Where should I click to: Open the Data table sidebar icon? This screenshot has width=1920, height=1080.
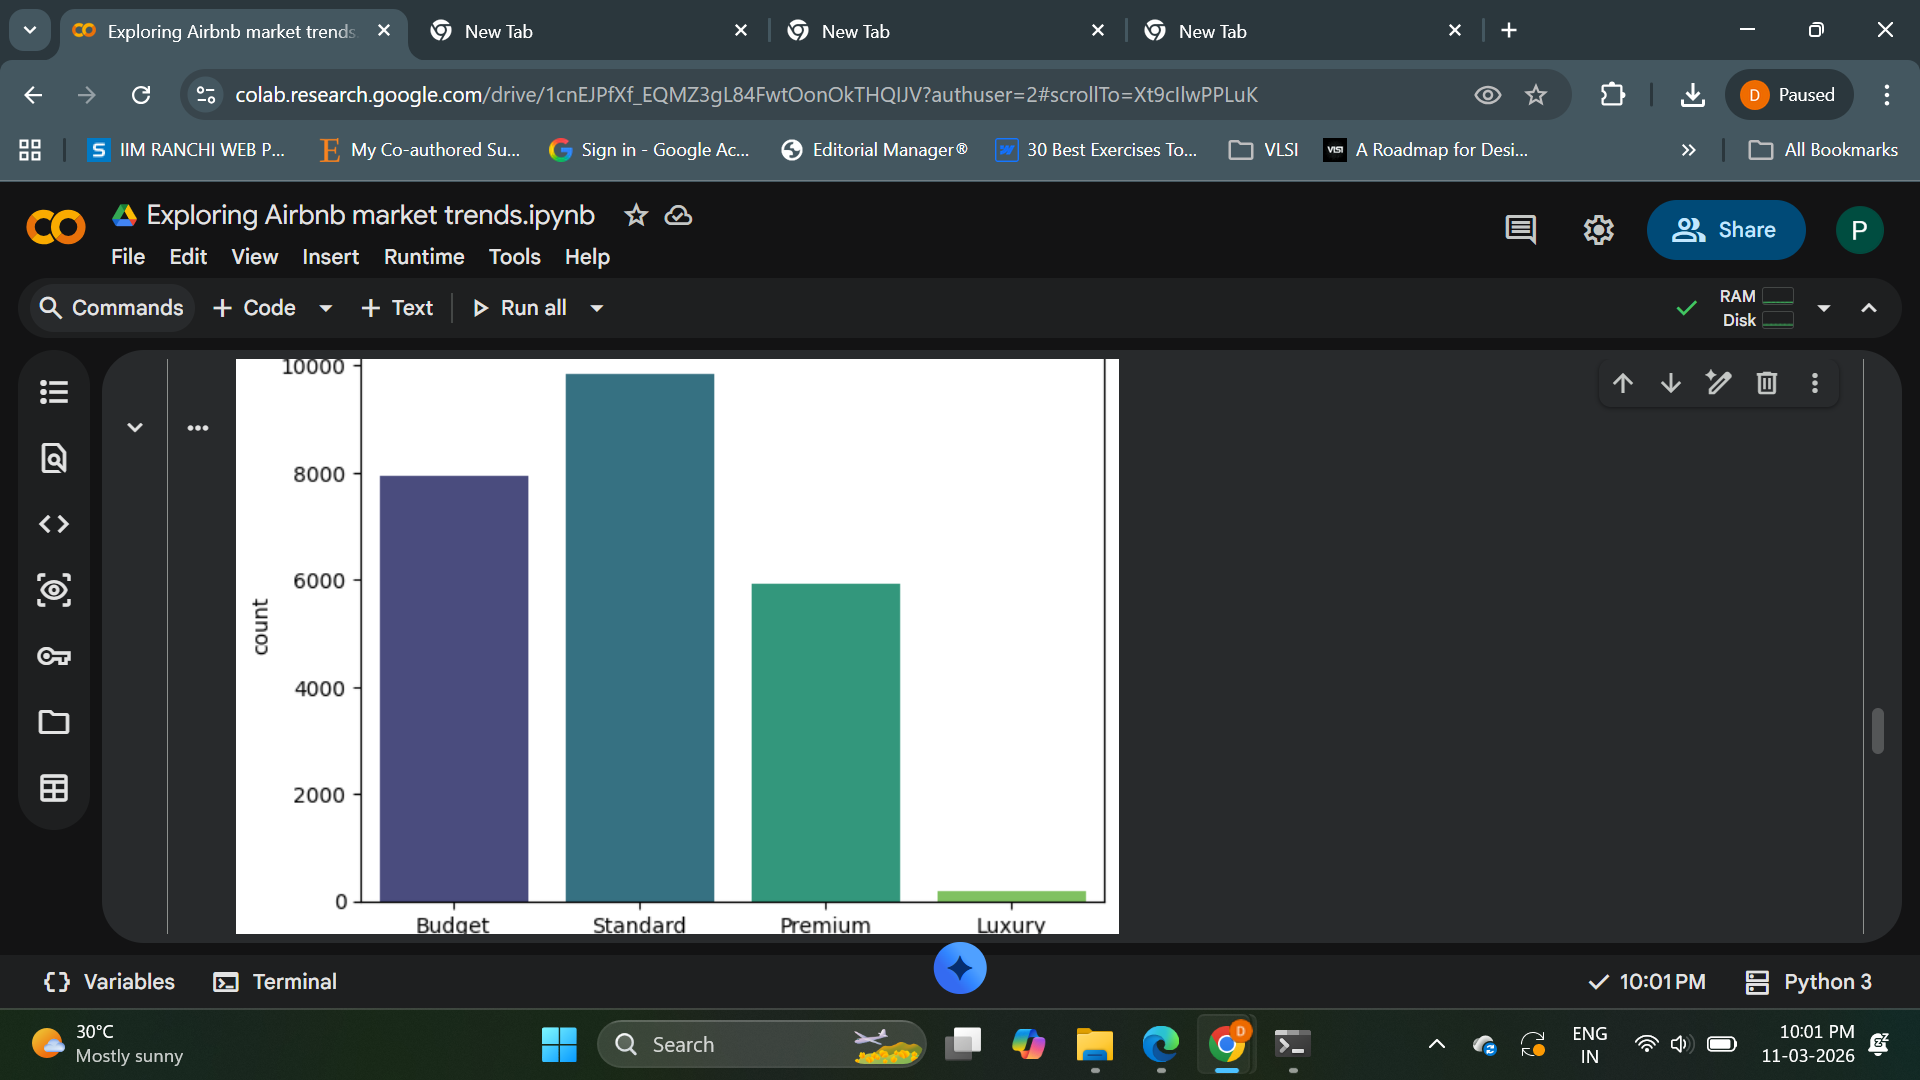54,788
